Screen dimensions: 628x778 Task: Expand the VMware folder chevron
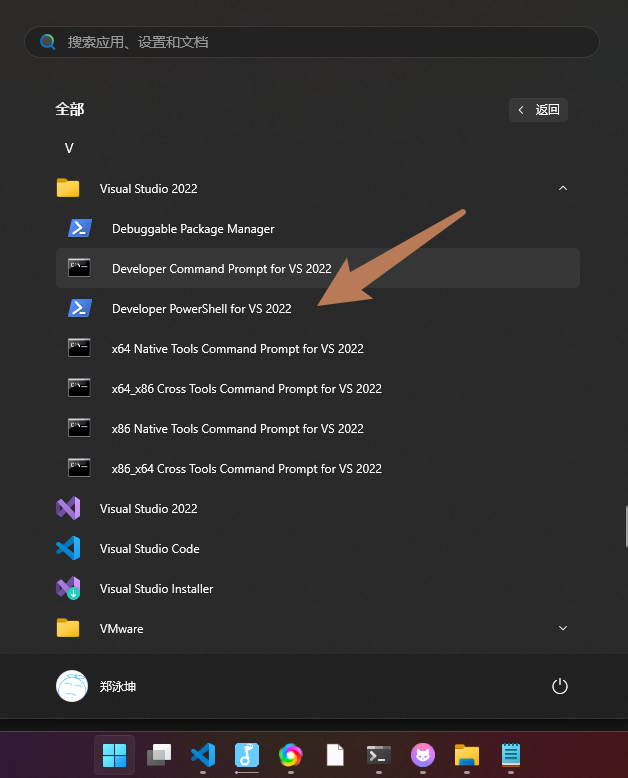563,628
